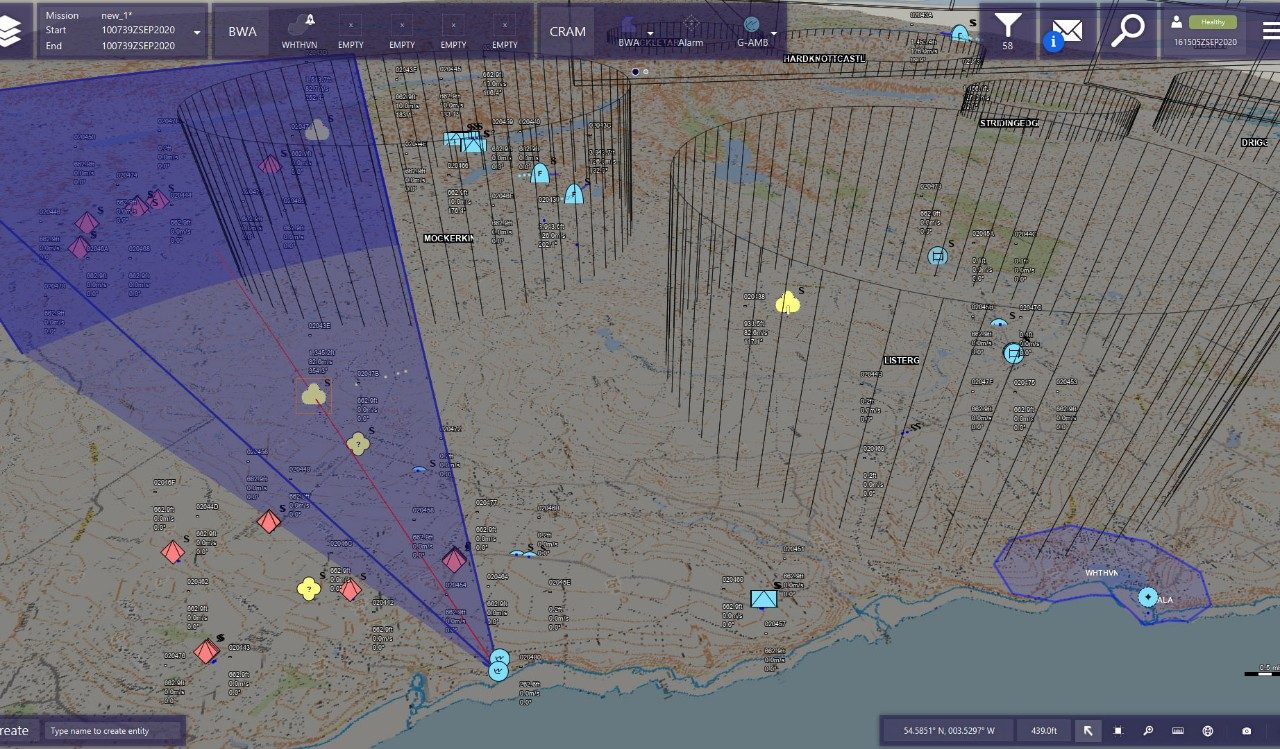
Task: Activate the area selection box tool
Action: tap(1118, 731)
